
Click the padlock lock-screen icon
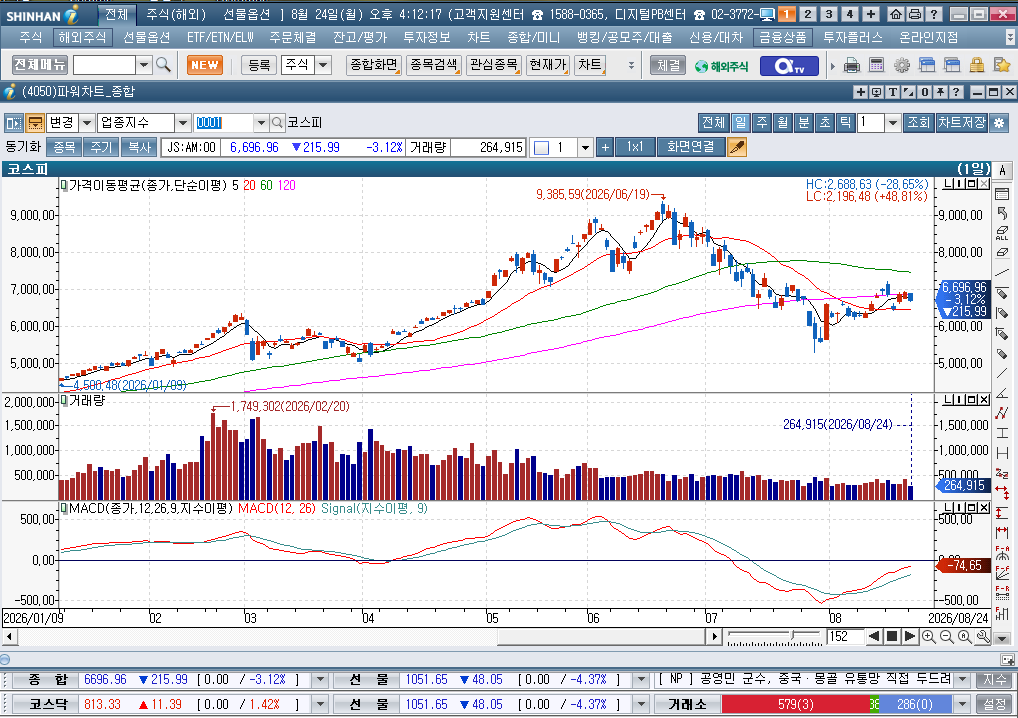coord(976,65)
